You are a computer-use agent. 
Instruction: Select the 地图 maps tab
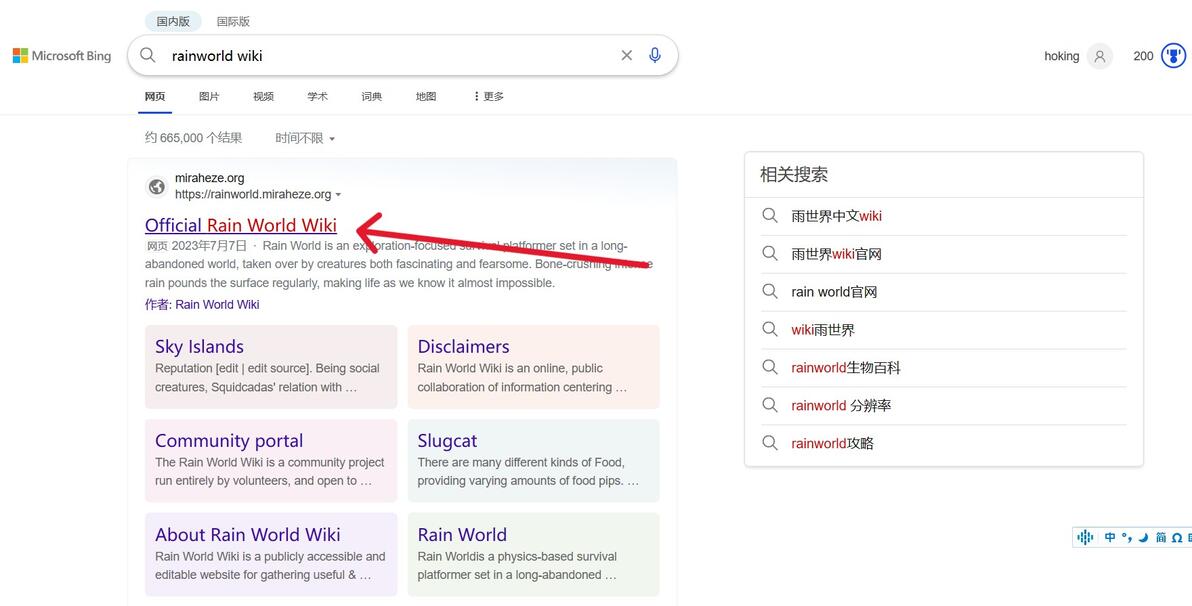pyautogui.click(x=426, y=97)
